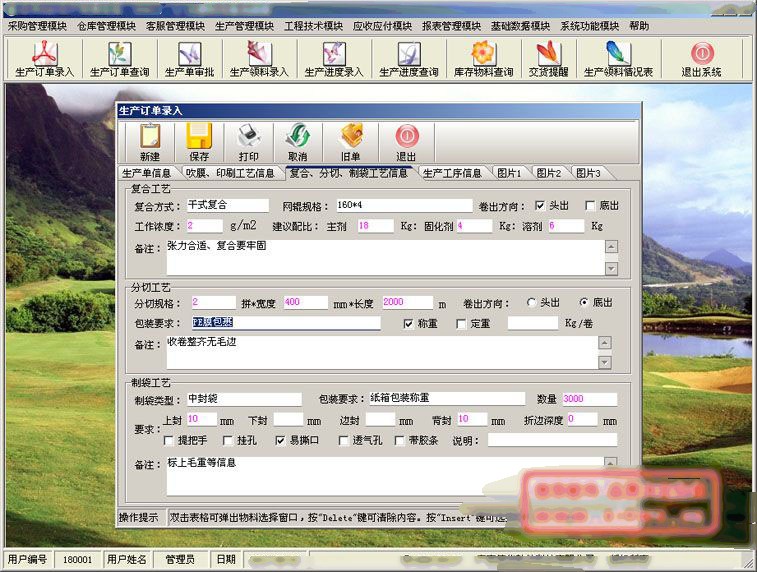The image size is (757, 572).
Task: Open 帮助 menu
Action: 639,26
